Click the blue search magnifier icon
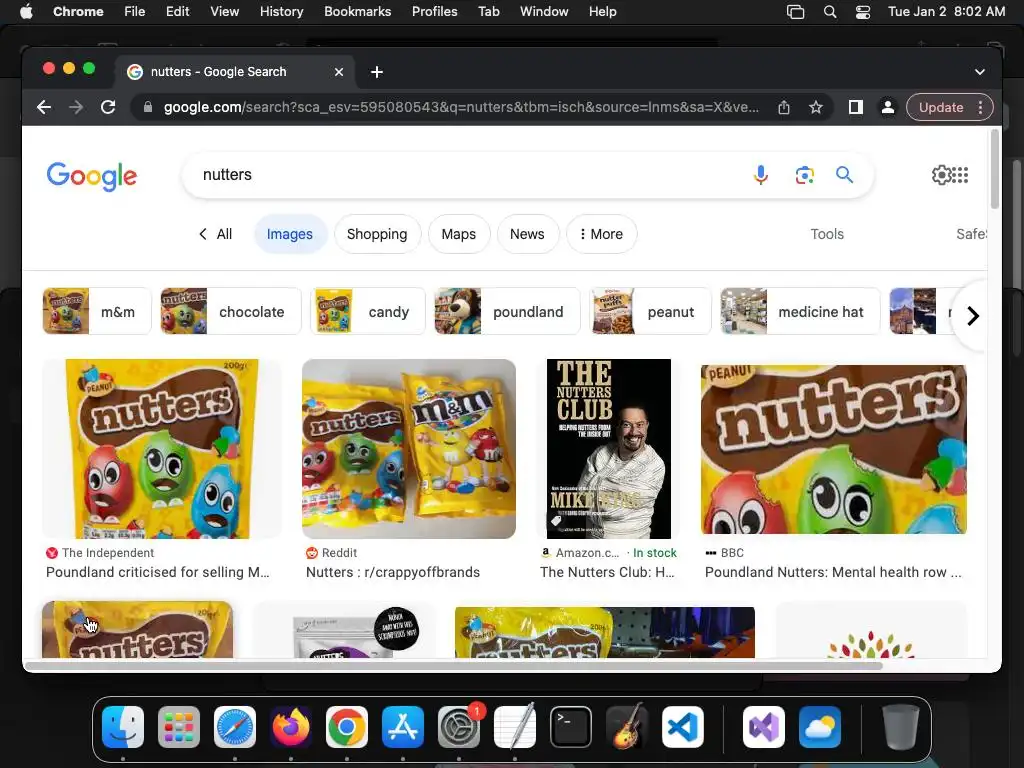The image size is (1024, 768). (844, 175)
